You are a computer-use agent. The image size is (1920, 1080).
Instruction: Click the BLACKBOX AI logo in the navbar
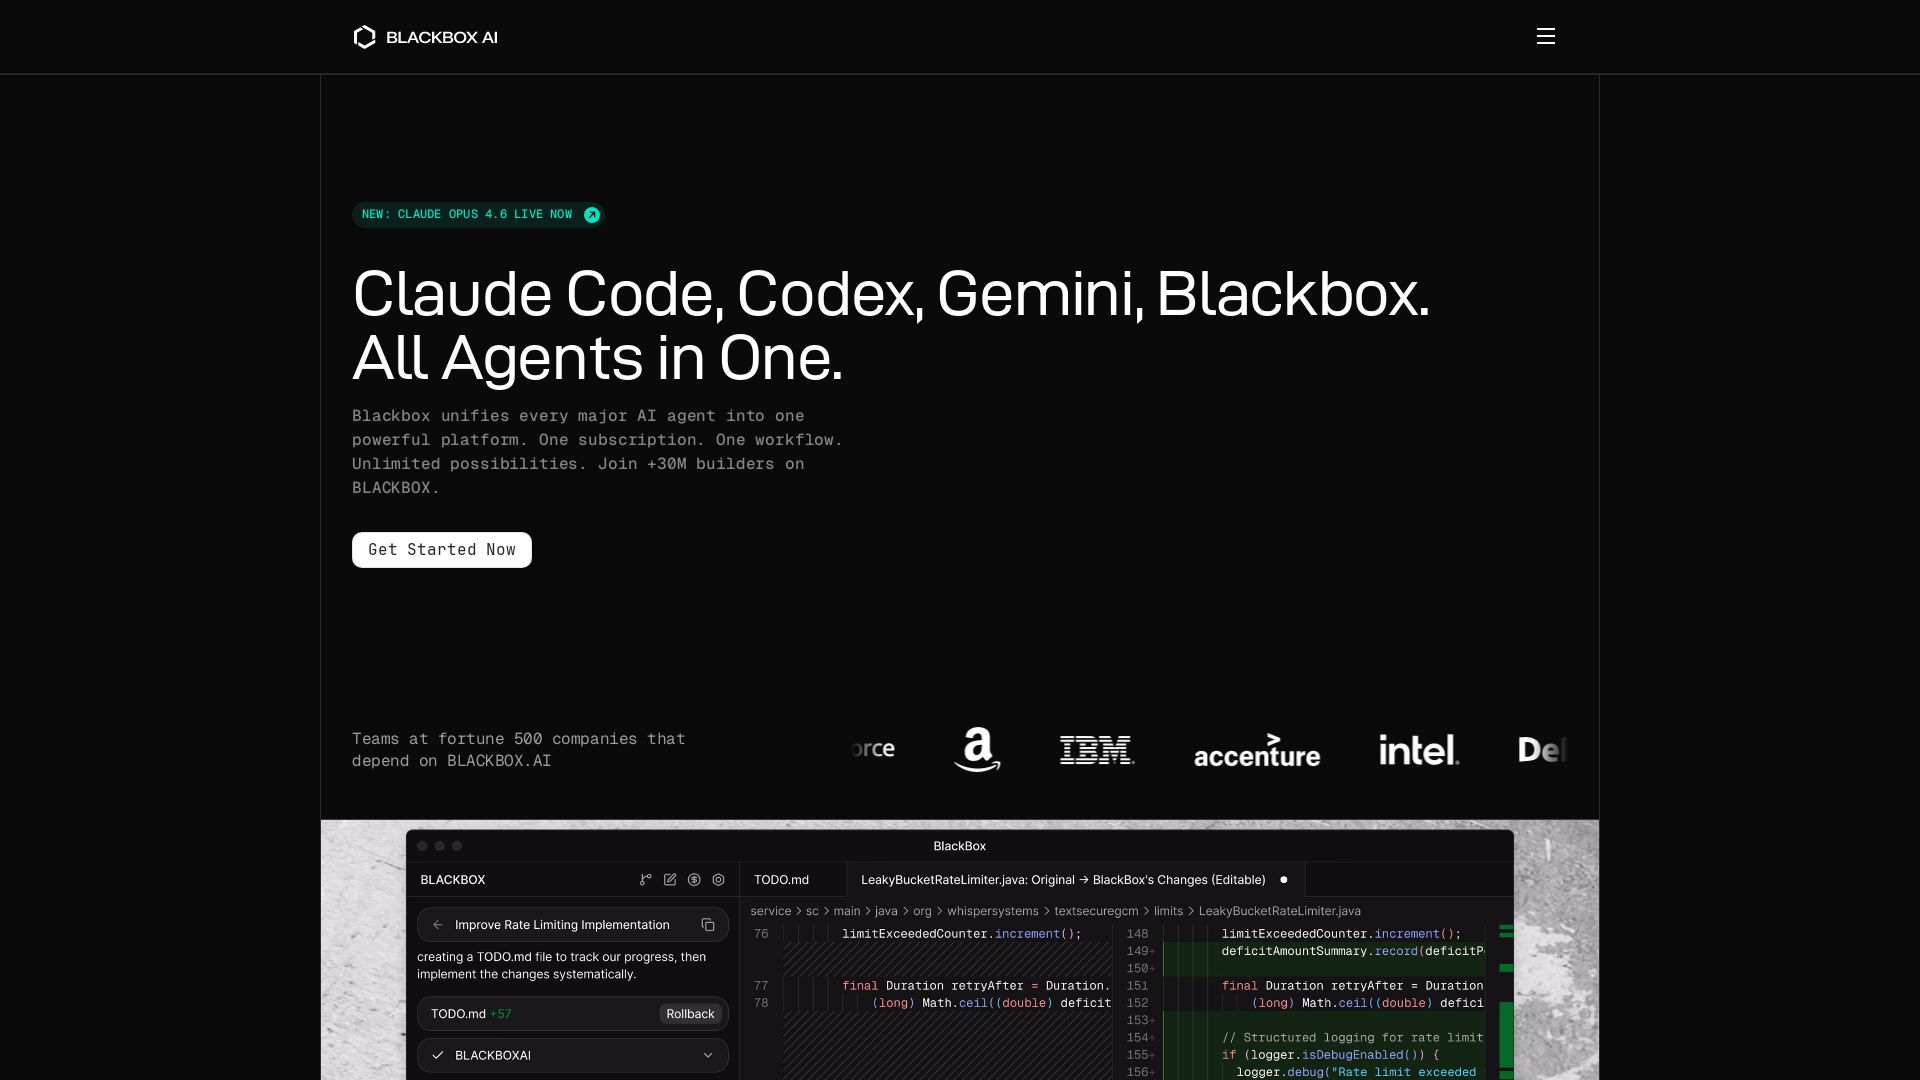(424, 36)
